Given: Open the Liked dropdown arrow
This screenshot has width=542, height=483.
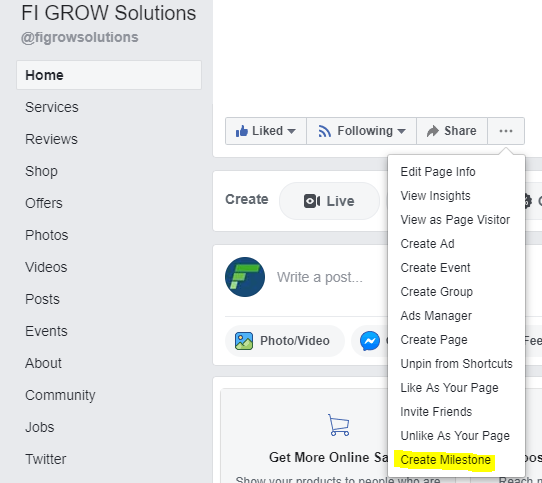Looking at the screenshot, I should 291,131.
